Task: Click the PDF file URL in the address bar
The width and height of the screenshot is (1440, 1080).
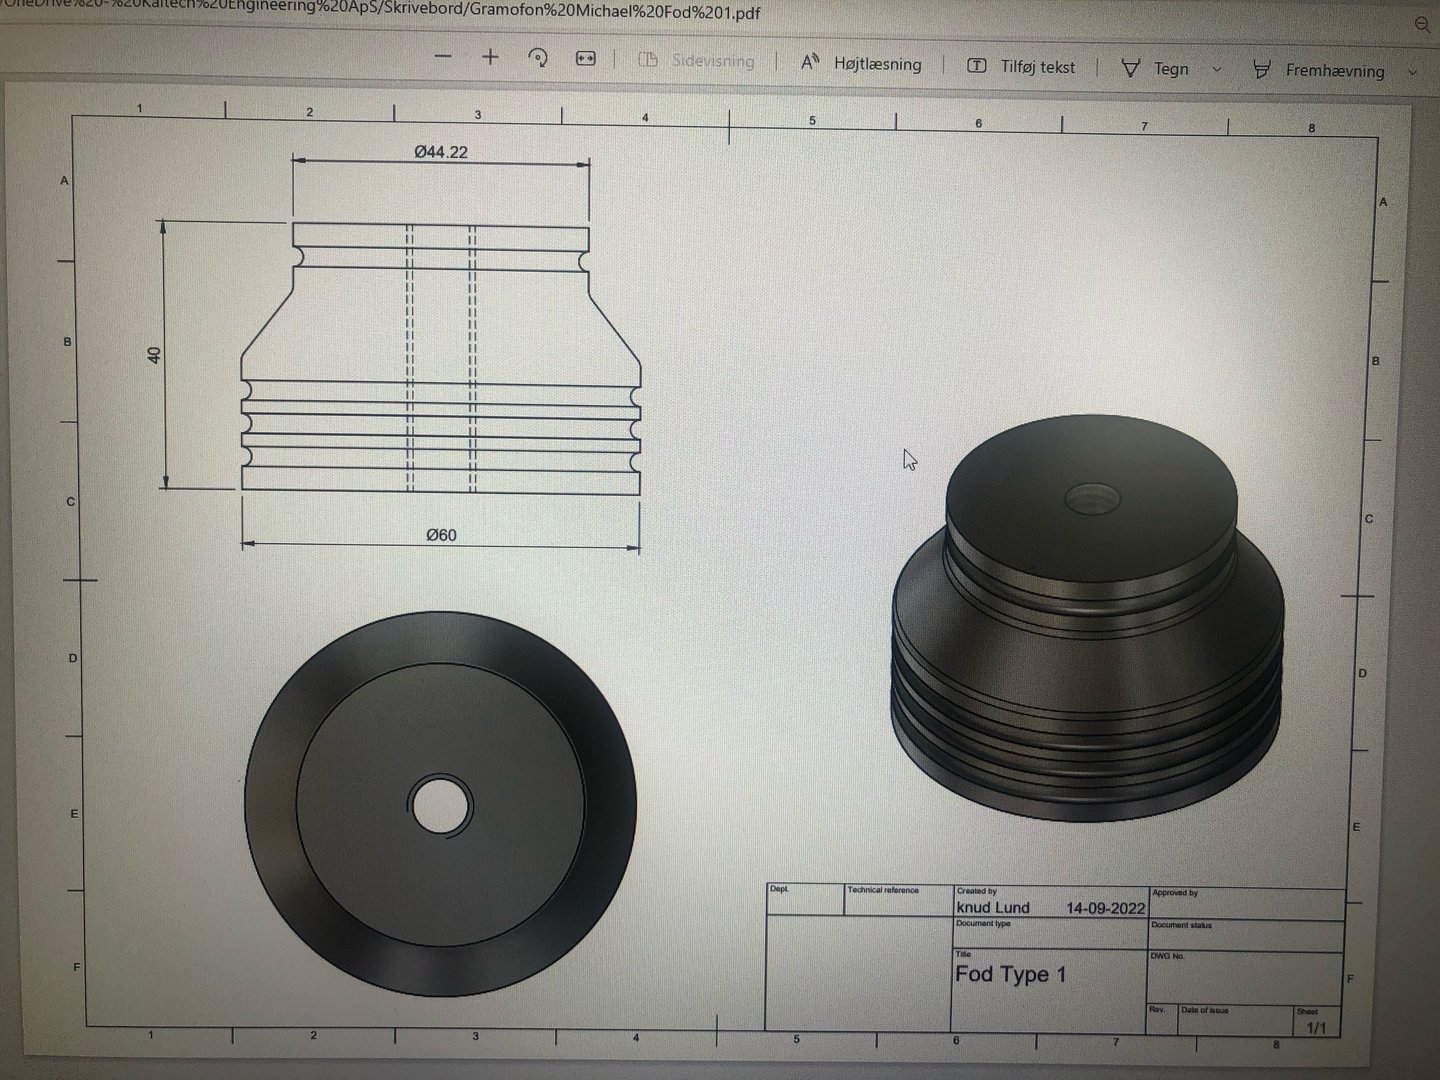Action: point(380,11)
